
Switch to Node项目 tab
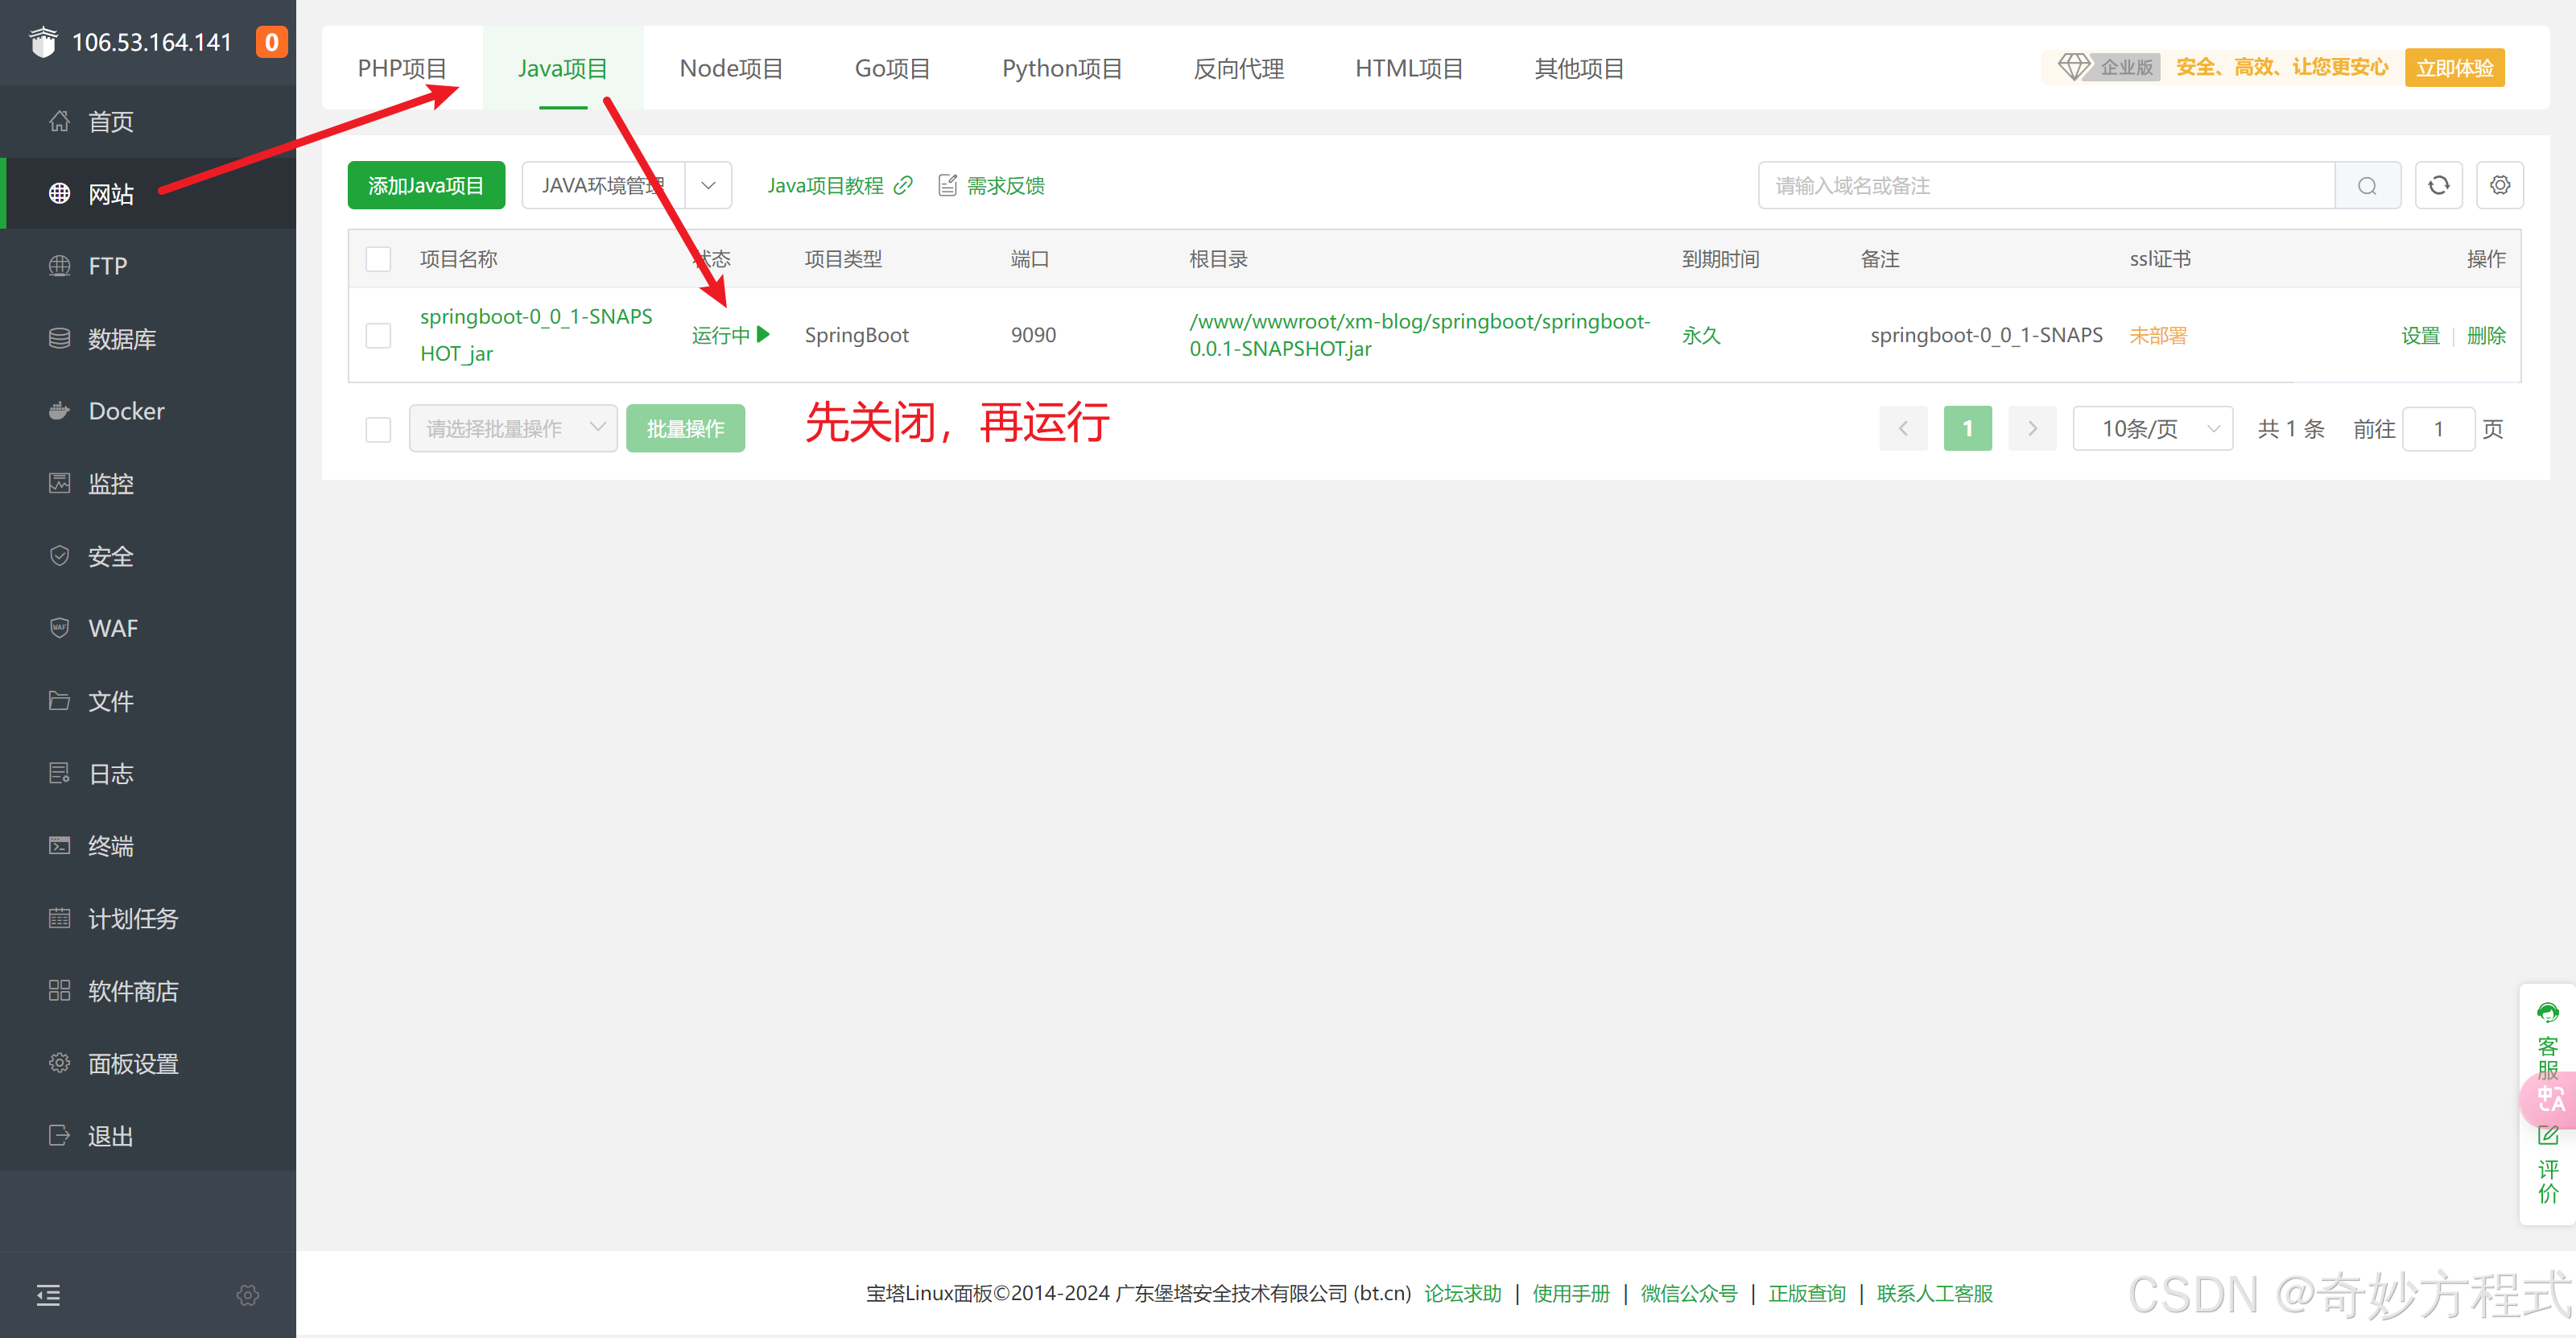click(731, 68)
